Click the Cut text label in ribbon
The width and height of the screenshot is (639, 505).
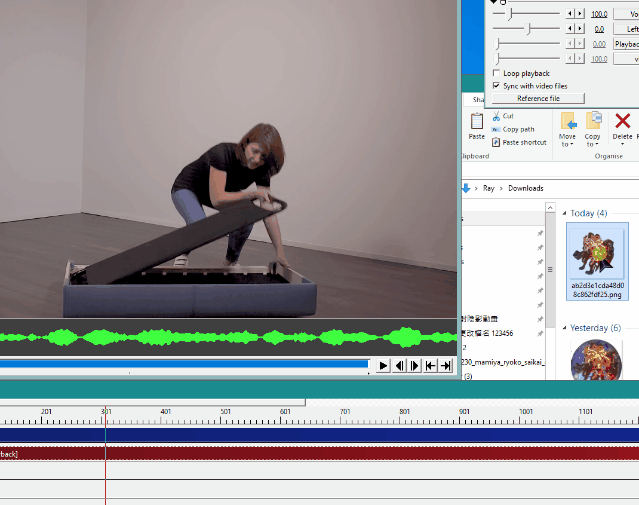(508, 116)
